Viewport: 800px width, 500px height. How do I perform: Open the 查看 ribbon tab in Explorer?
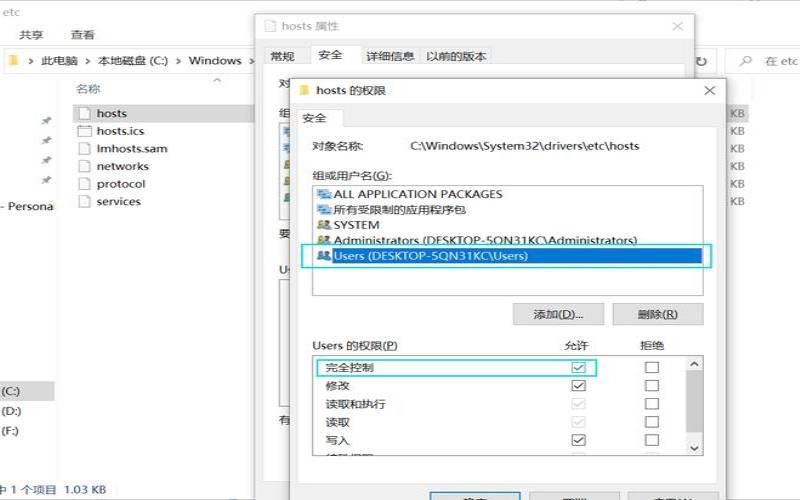(83, 35)
